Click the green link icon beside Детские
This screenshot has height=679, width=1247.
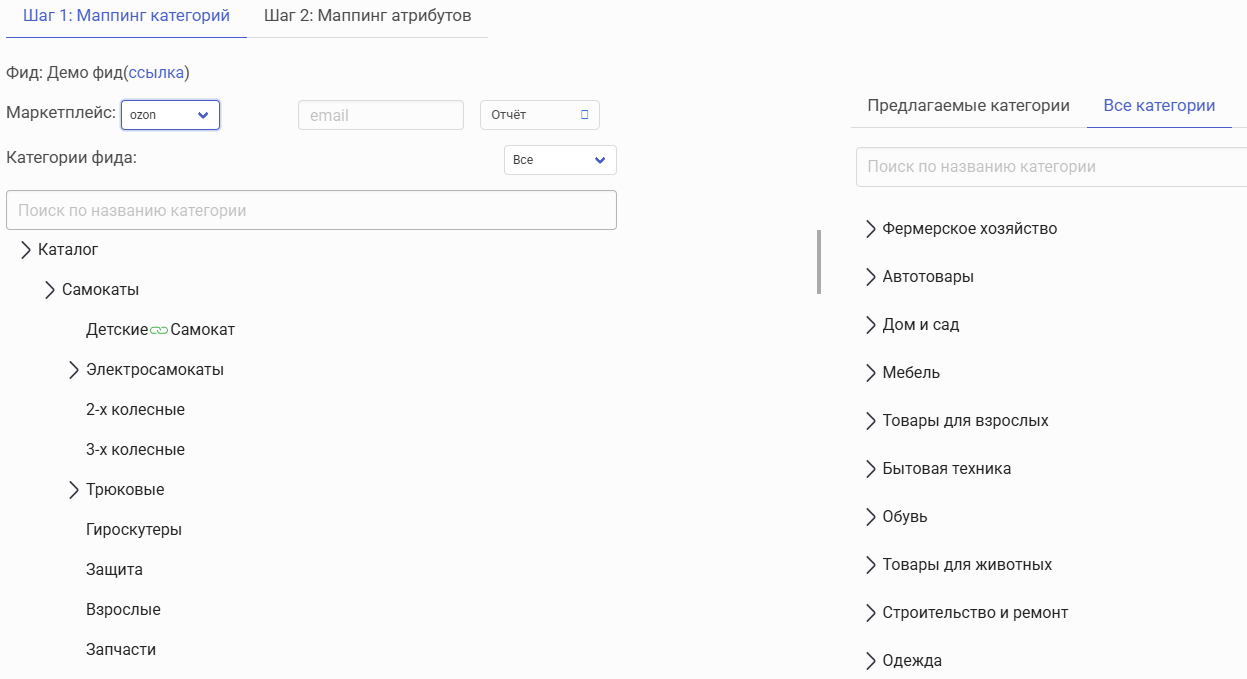point(159,330)
